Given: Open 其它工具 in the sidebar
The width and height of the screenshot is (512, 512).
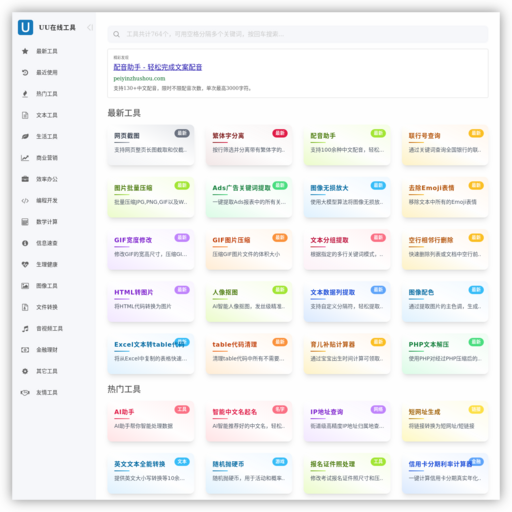Looking at the screenshot, I should pos(47,371).
